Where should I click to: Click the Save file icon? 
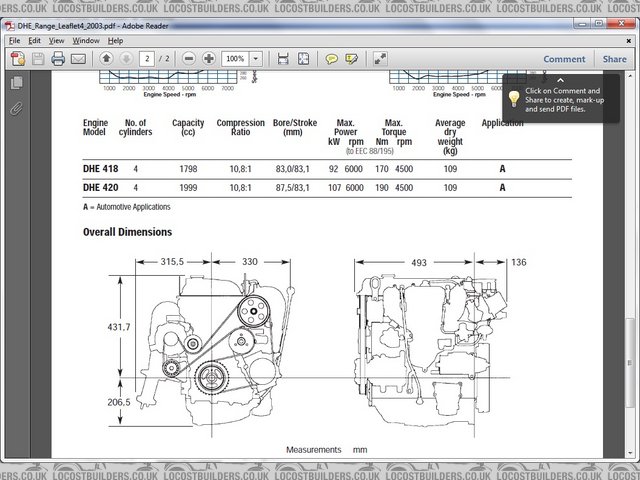coord(38,59)
